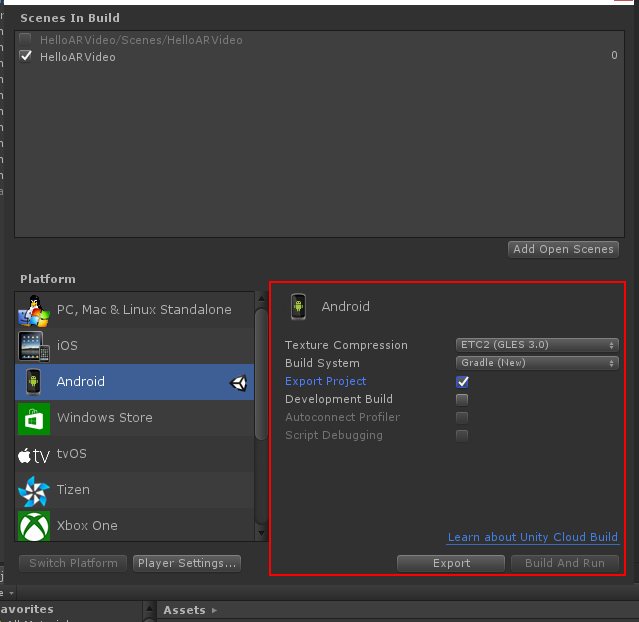Click the Export button
The height and width of the screenshot is (622, 639).
(451, 563)
